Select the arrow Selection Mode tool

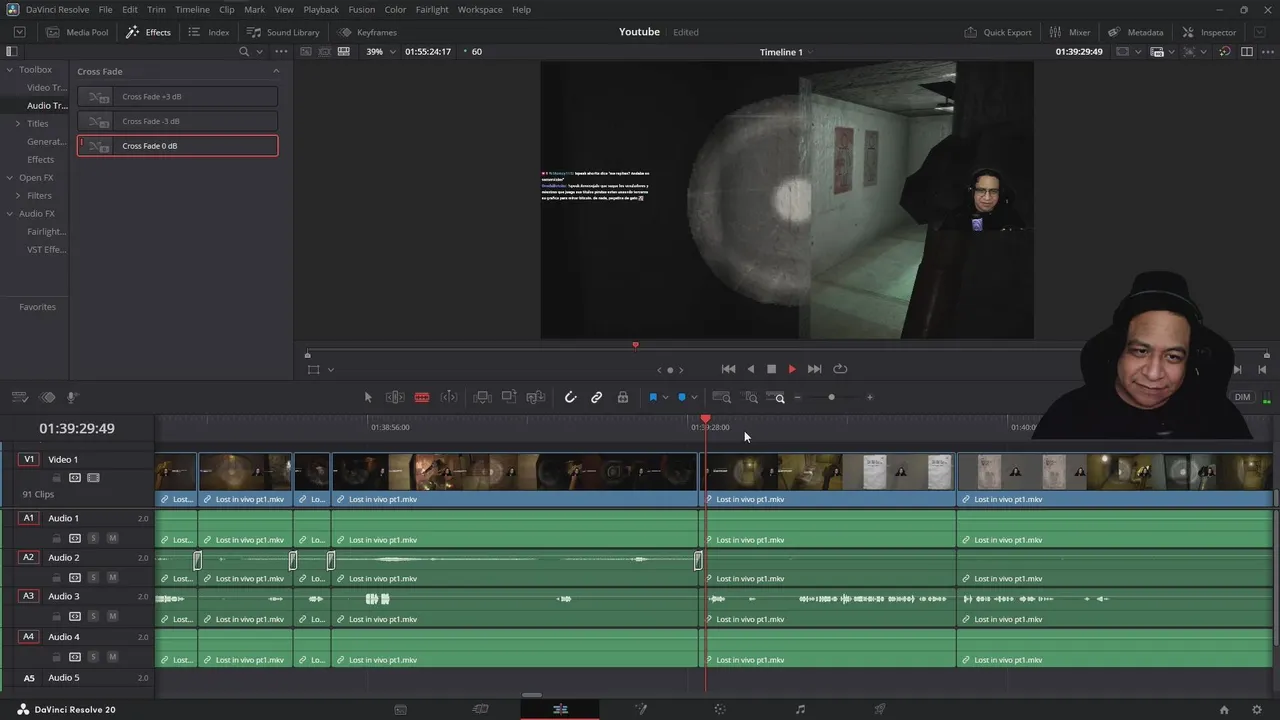368,397
